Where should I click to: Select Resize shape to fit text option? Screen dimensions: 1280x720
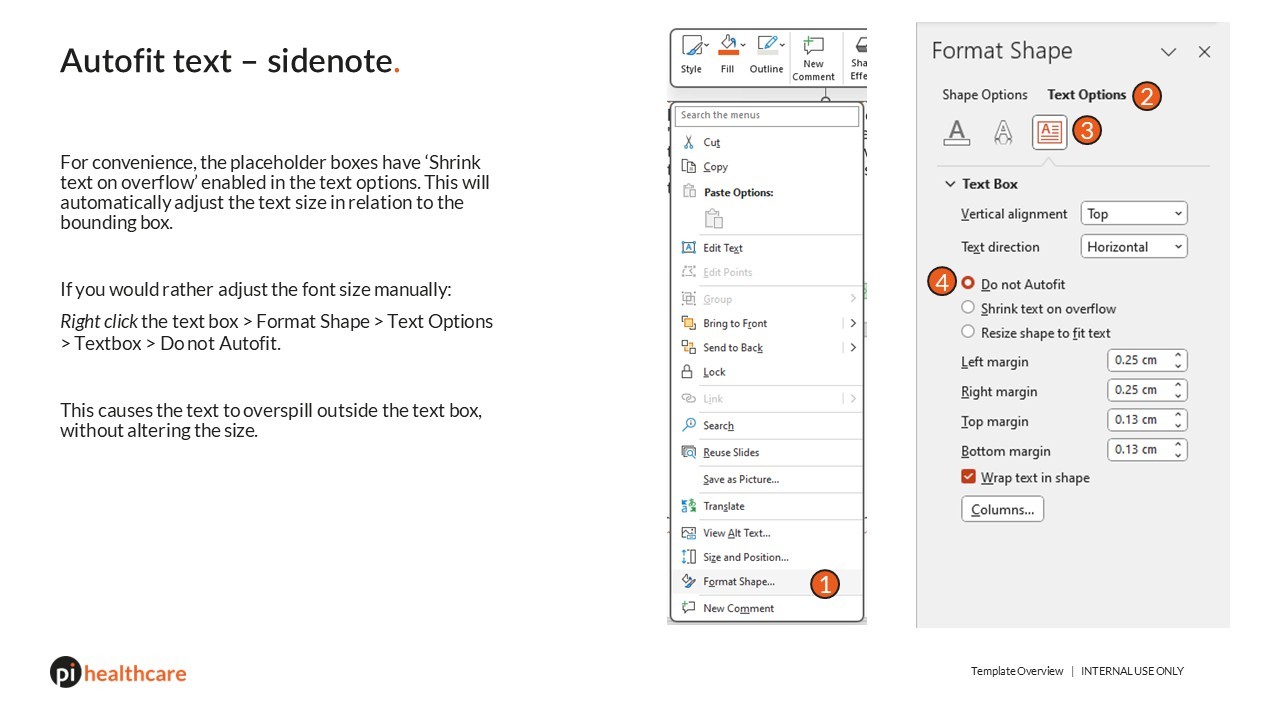(1035, 332)
